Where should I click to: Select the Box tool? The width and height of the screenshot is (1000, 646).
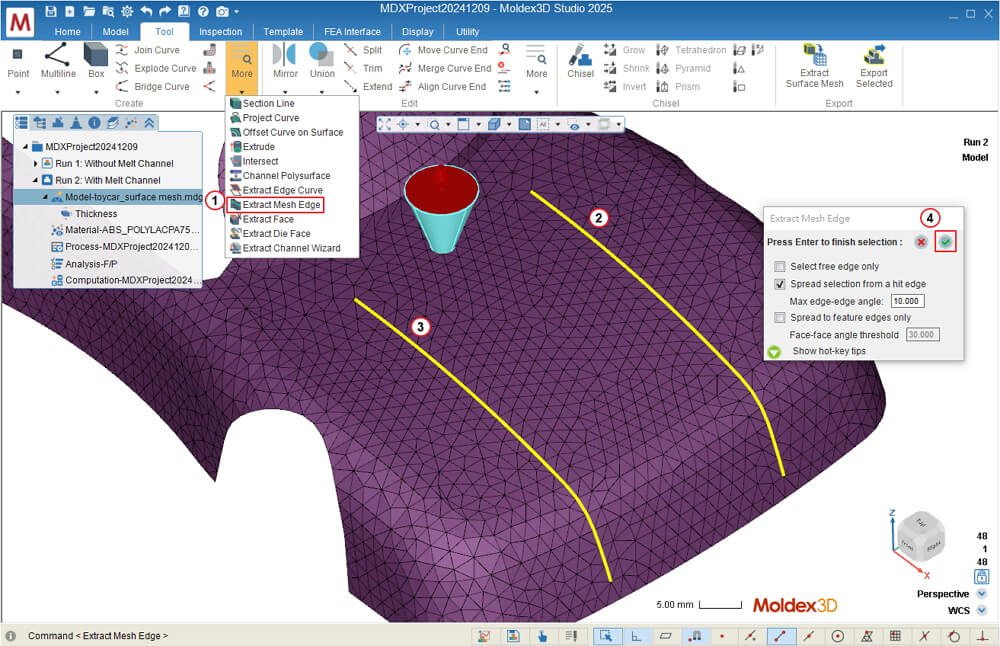pos(96,62)
